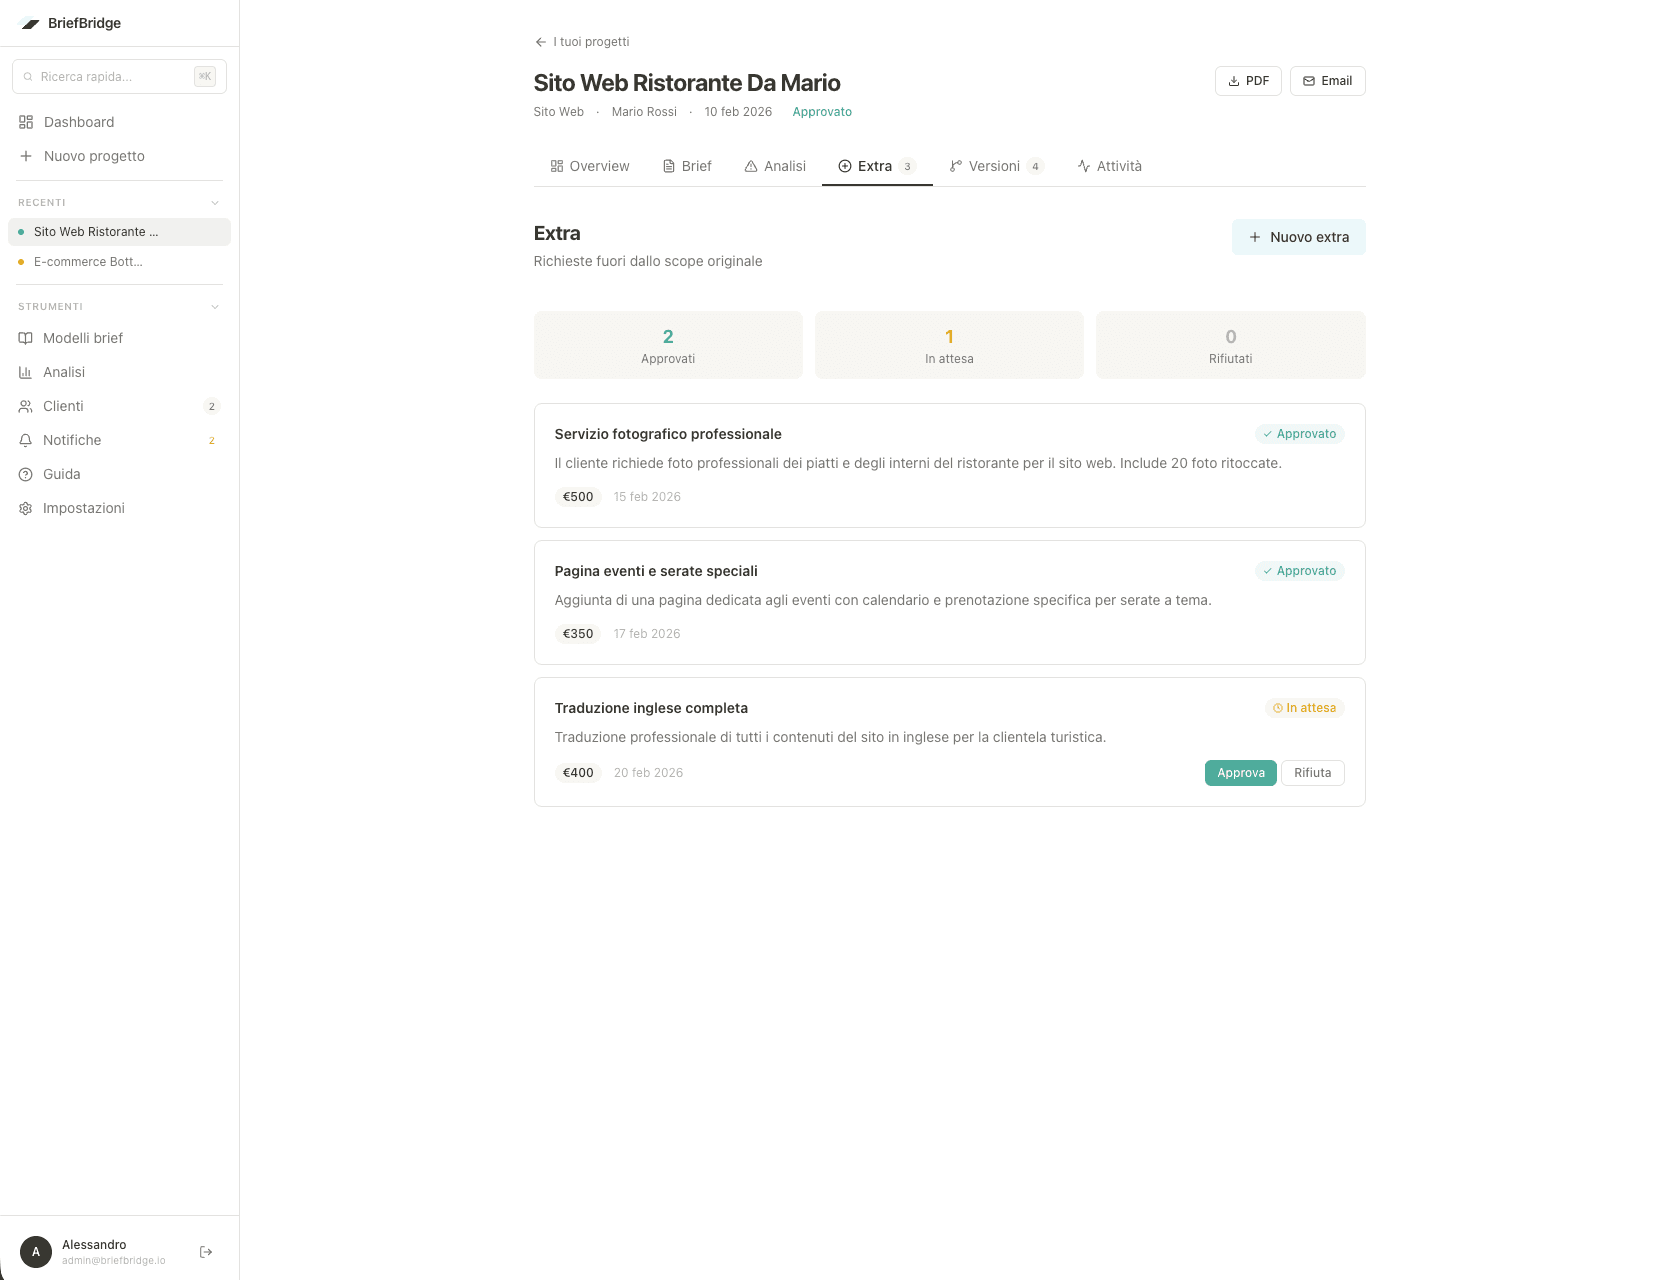Open the Guida help icon

[x=25, y=474]
